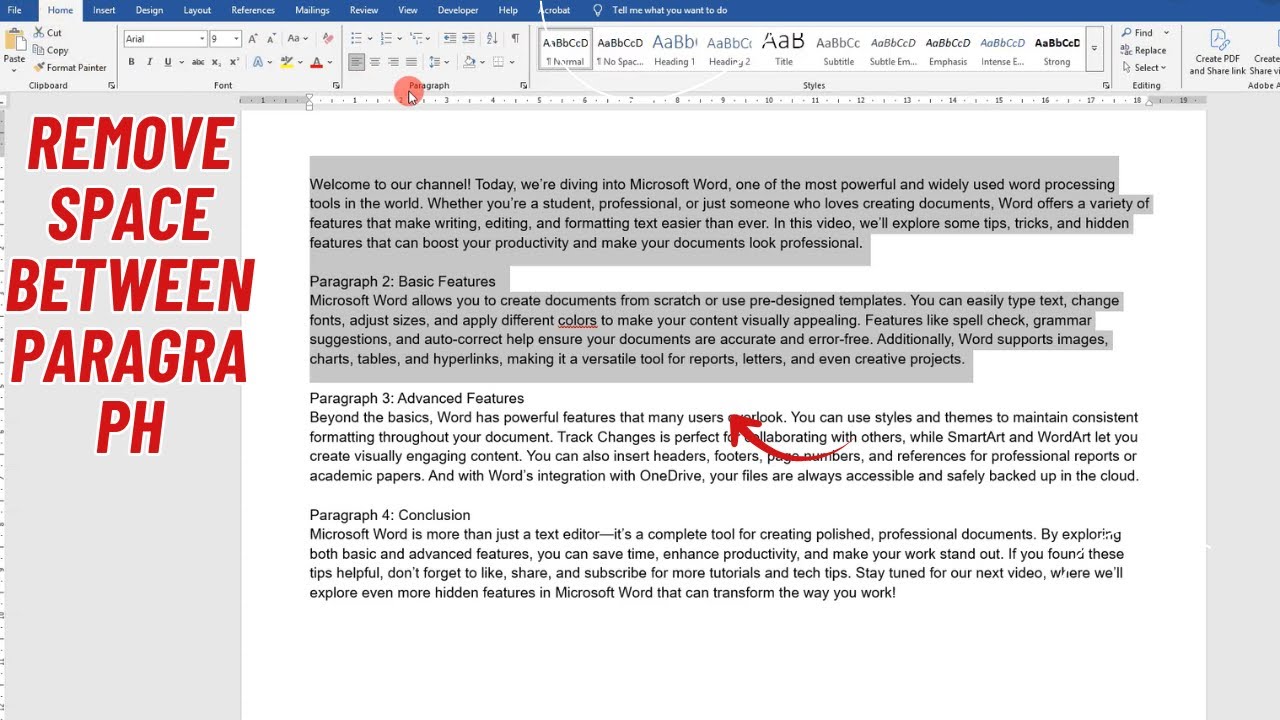Align text to the right
Image resolution: width=1280 pixels, height=720 pixels.
tap(393, 62)
